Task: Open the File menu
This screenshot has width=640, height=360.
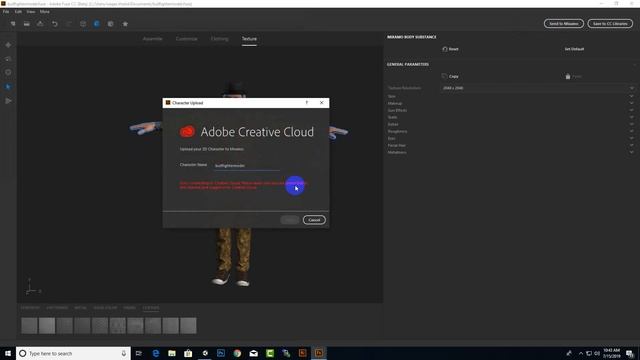Action: (6, 12)
